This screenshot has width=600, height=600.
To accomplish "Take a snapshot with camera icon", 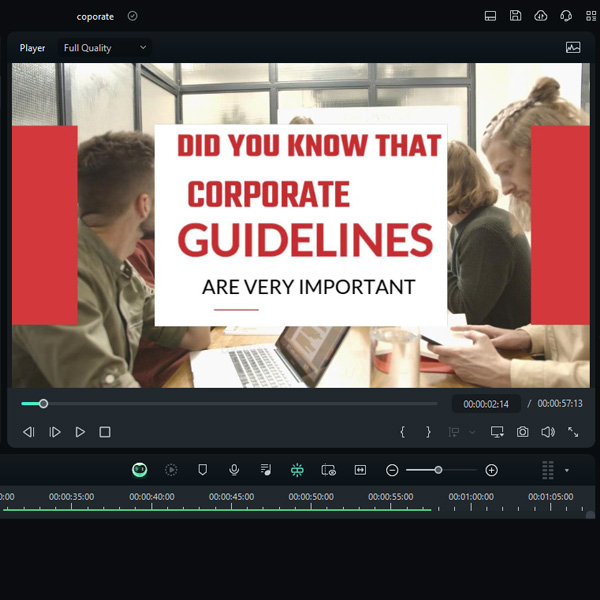I will click(523, 432).
